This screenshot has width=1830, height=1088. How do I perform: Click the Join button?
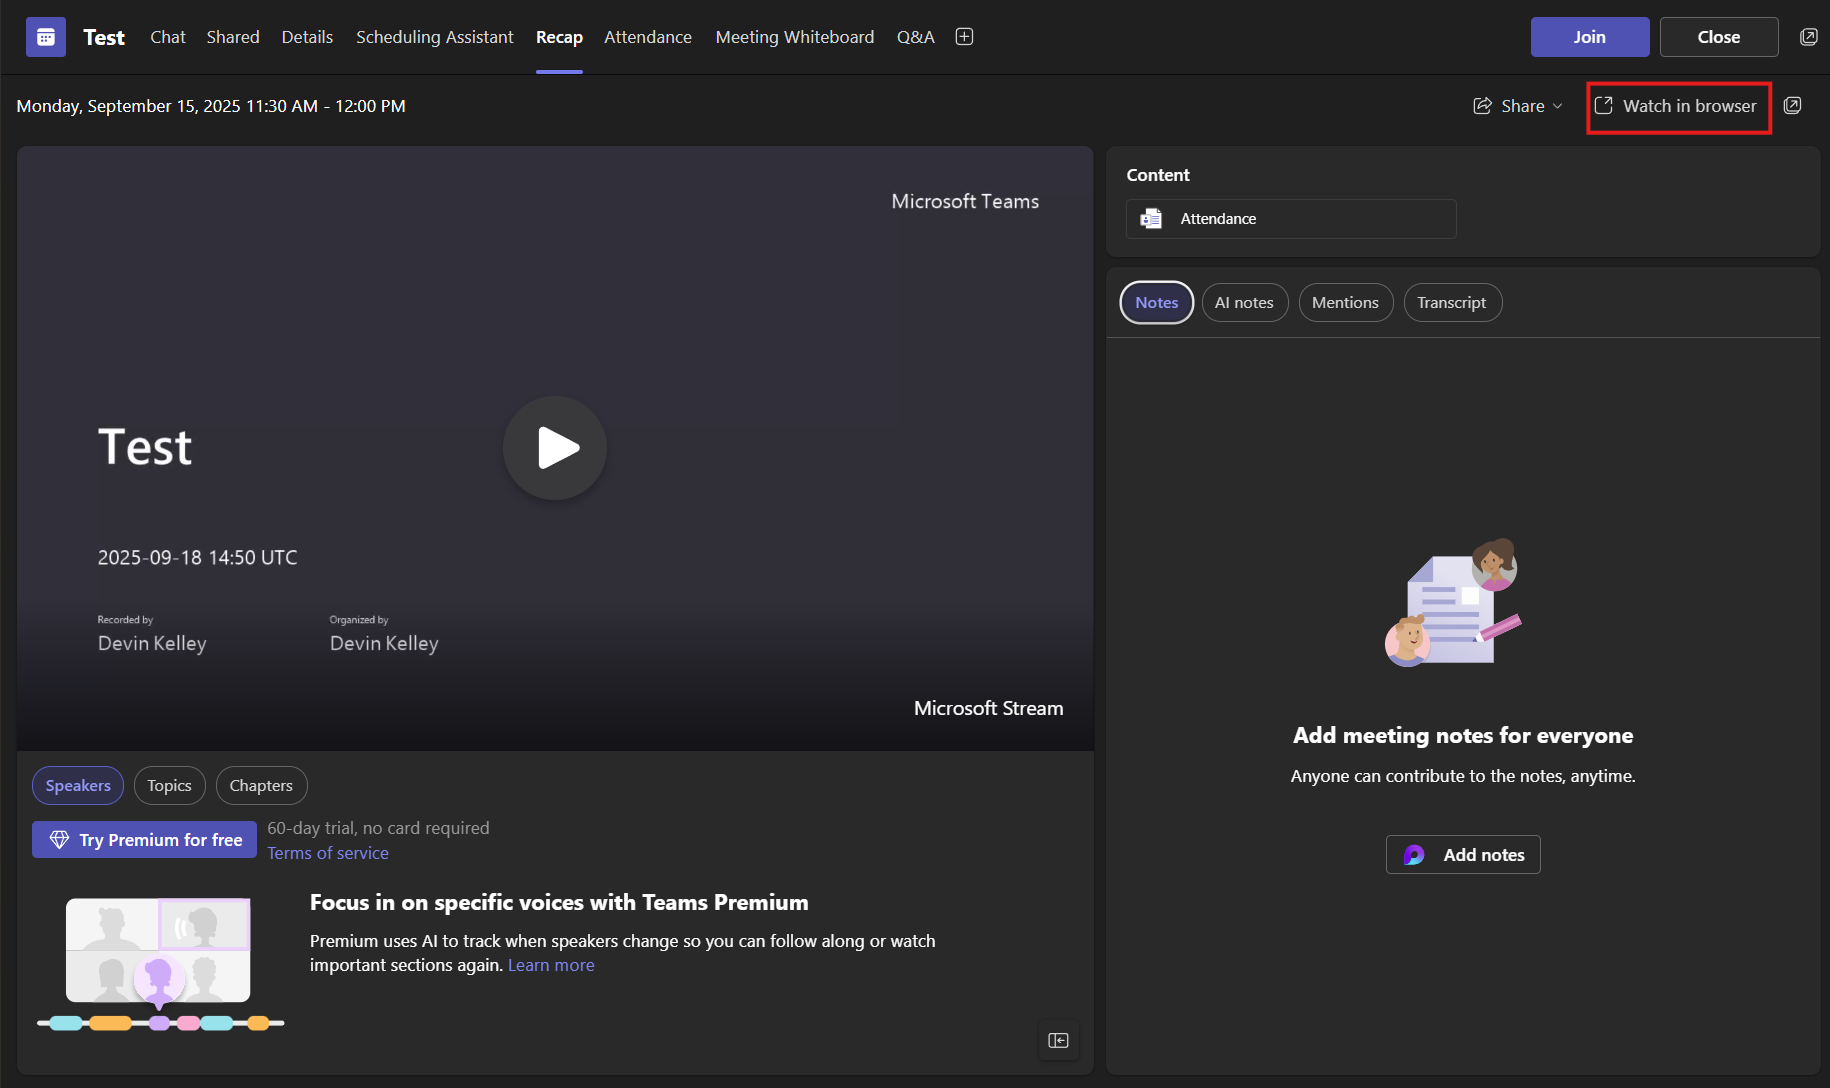1589,37
